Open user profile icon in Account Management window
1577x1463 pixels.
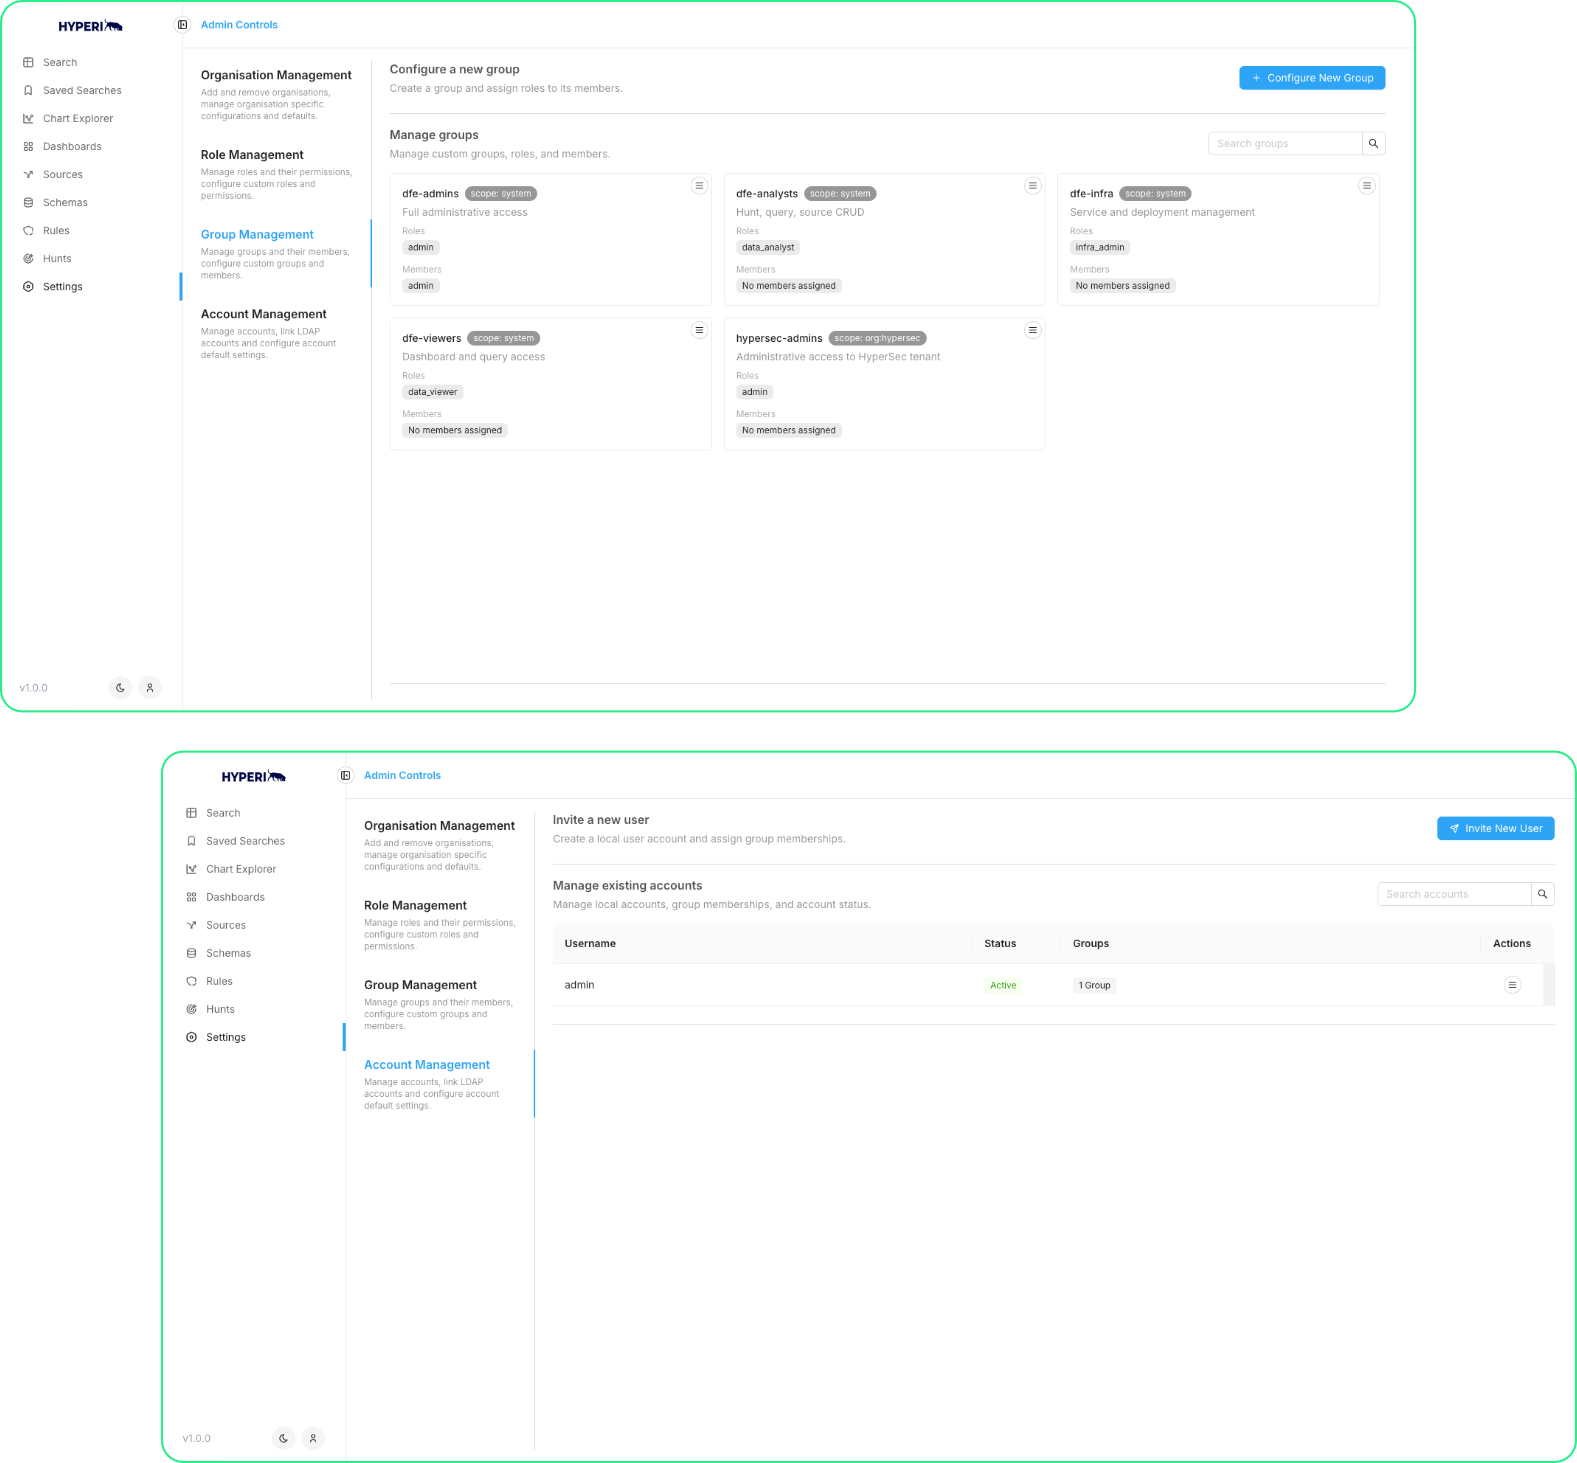click(313, 1438)
